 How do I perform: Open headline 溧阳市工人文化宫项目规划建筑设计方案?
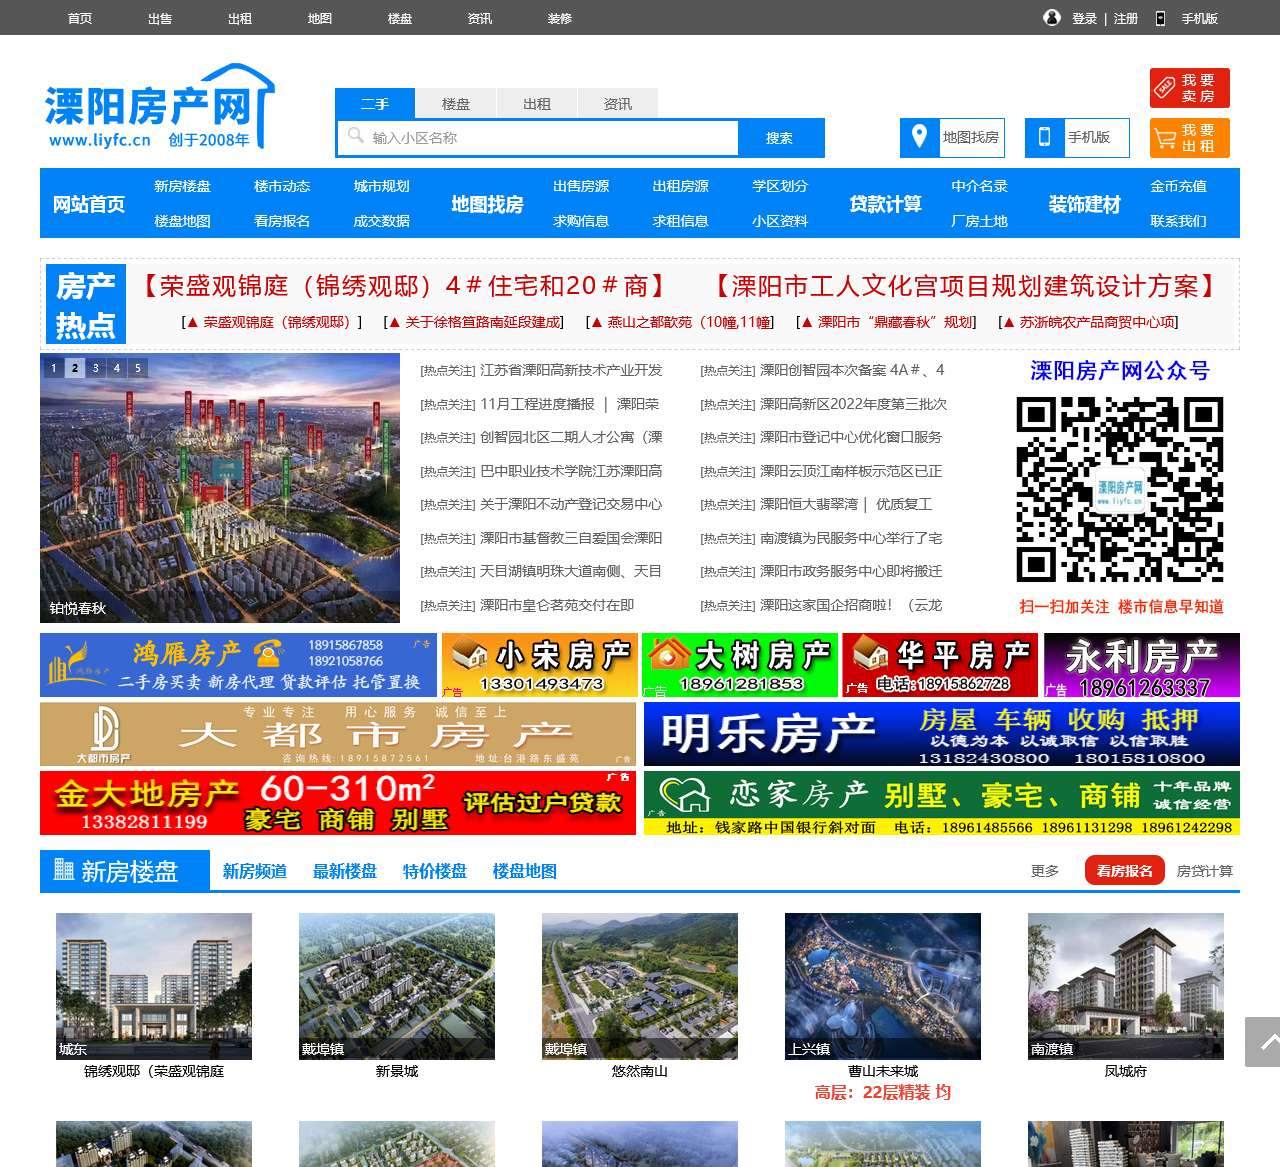coord(965,286)
